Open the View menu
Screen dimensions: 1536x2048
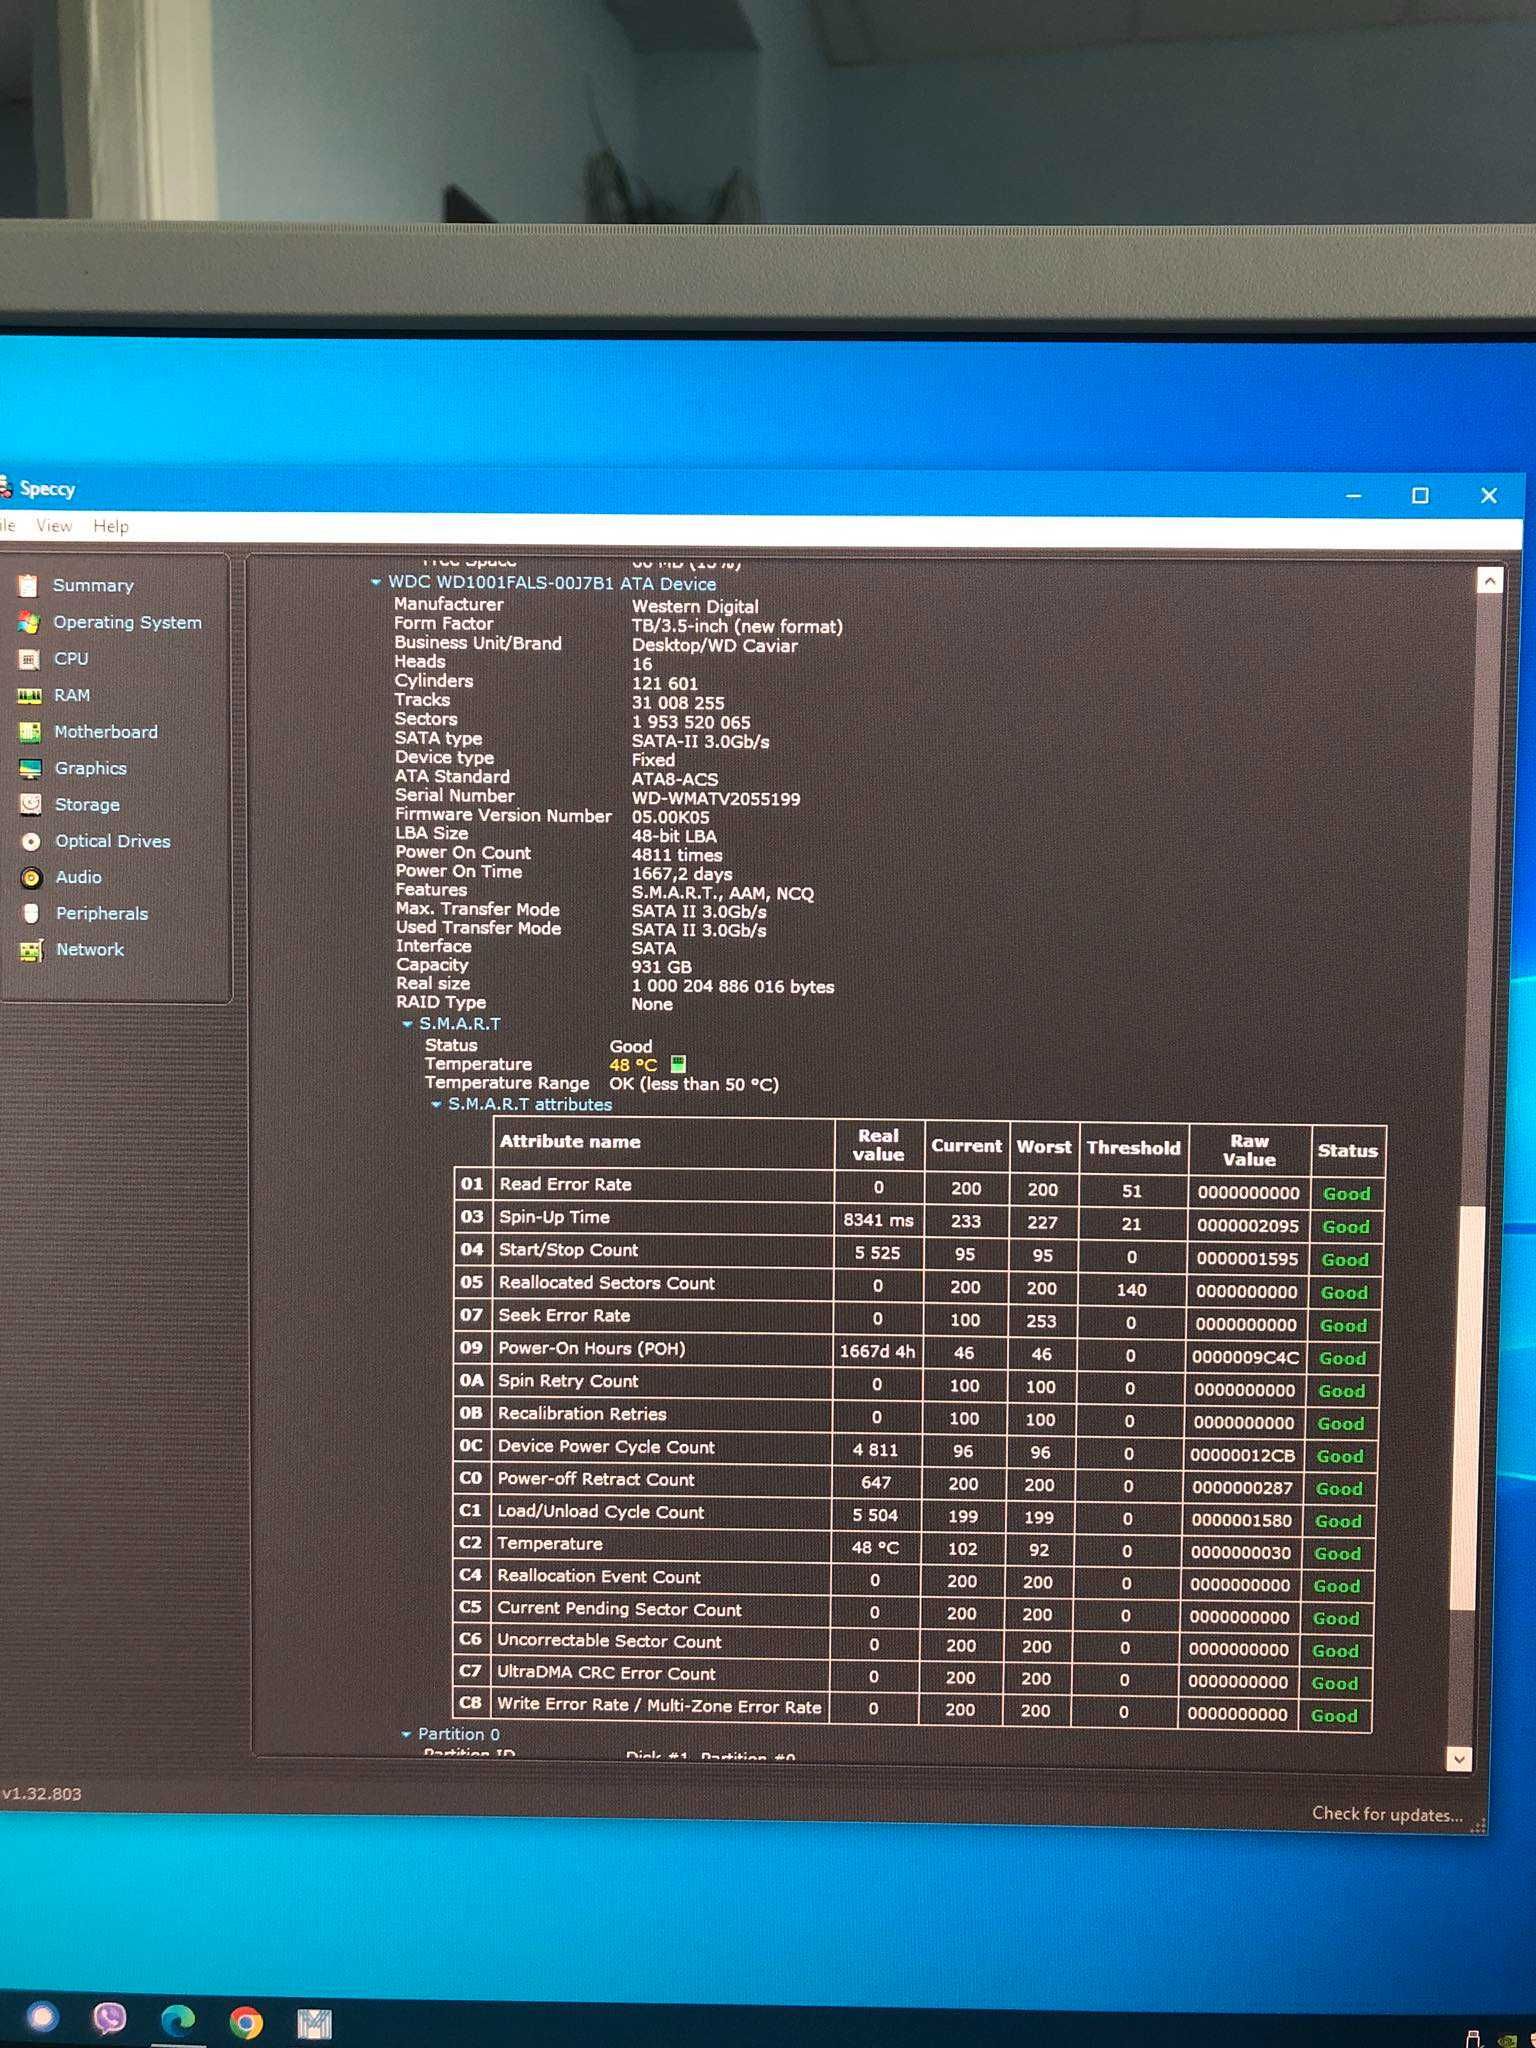point(54,525)
